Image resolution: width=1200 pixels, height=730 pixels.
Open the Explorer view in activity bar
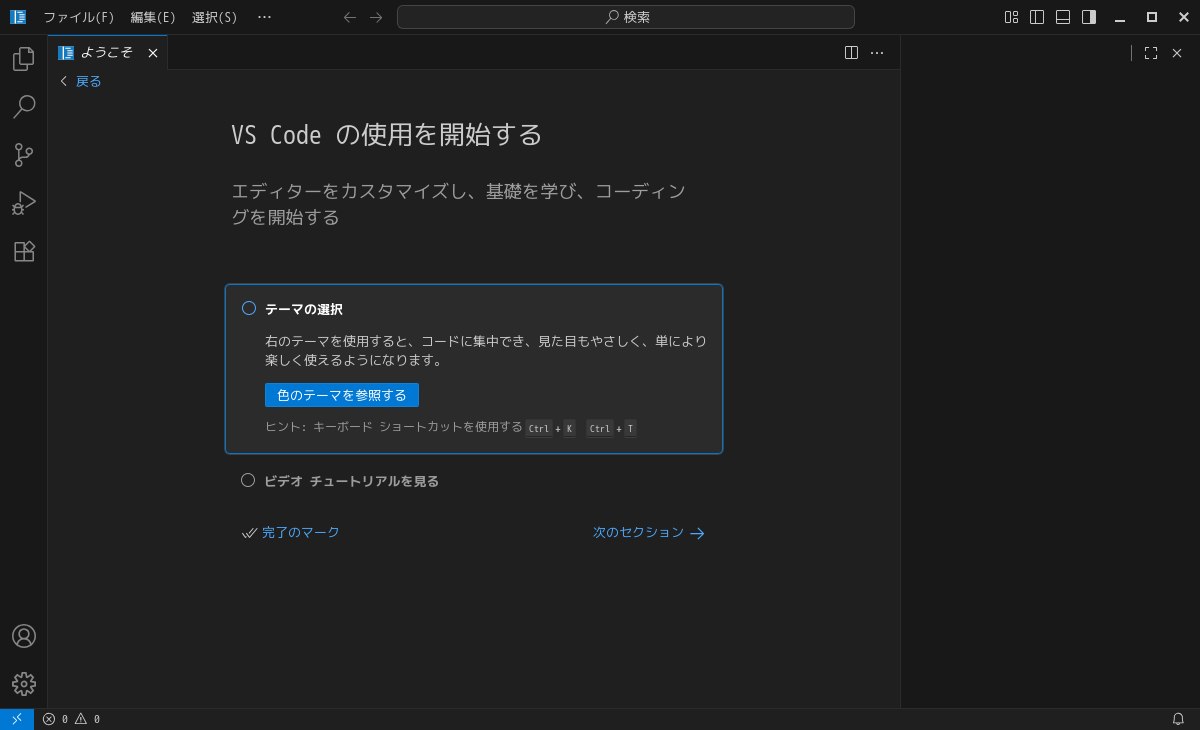24,59
